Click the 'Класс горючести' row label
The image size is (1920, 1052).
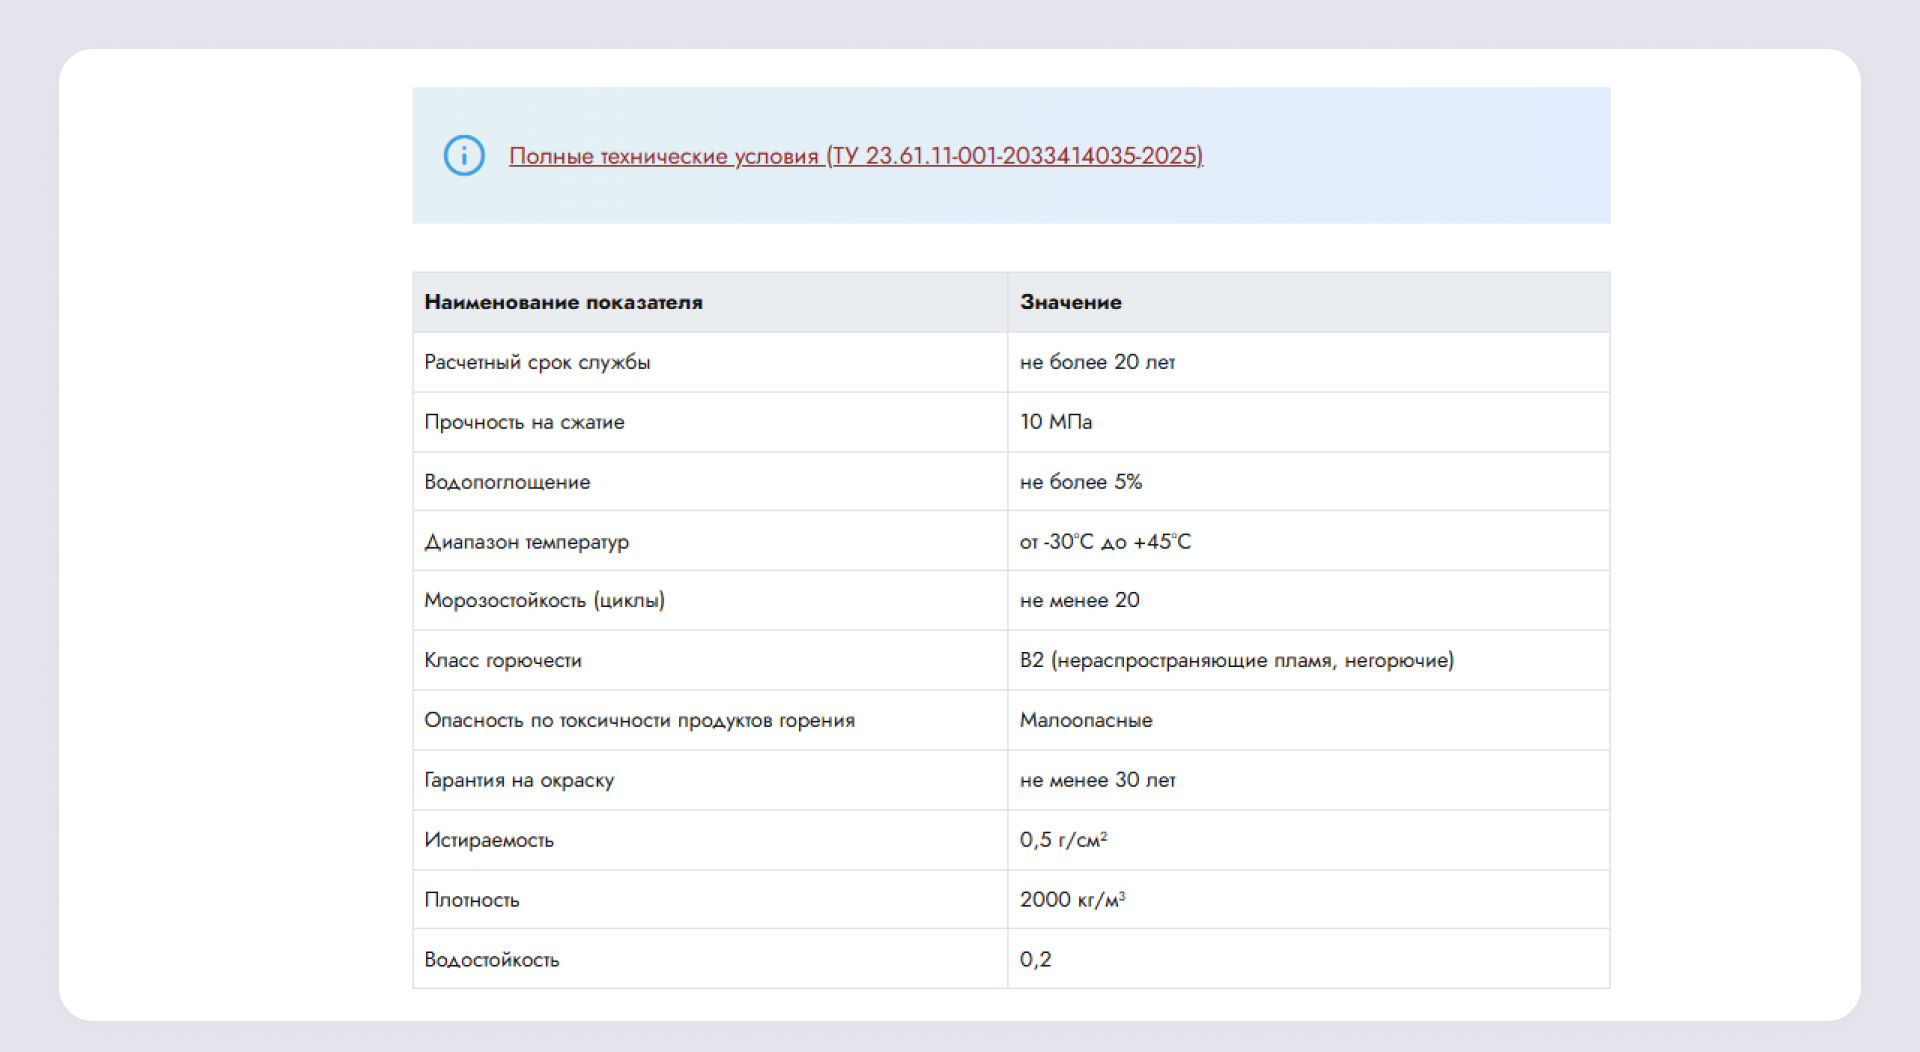click(502, 660)
